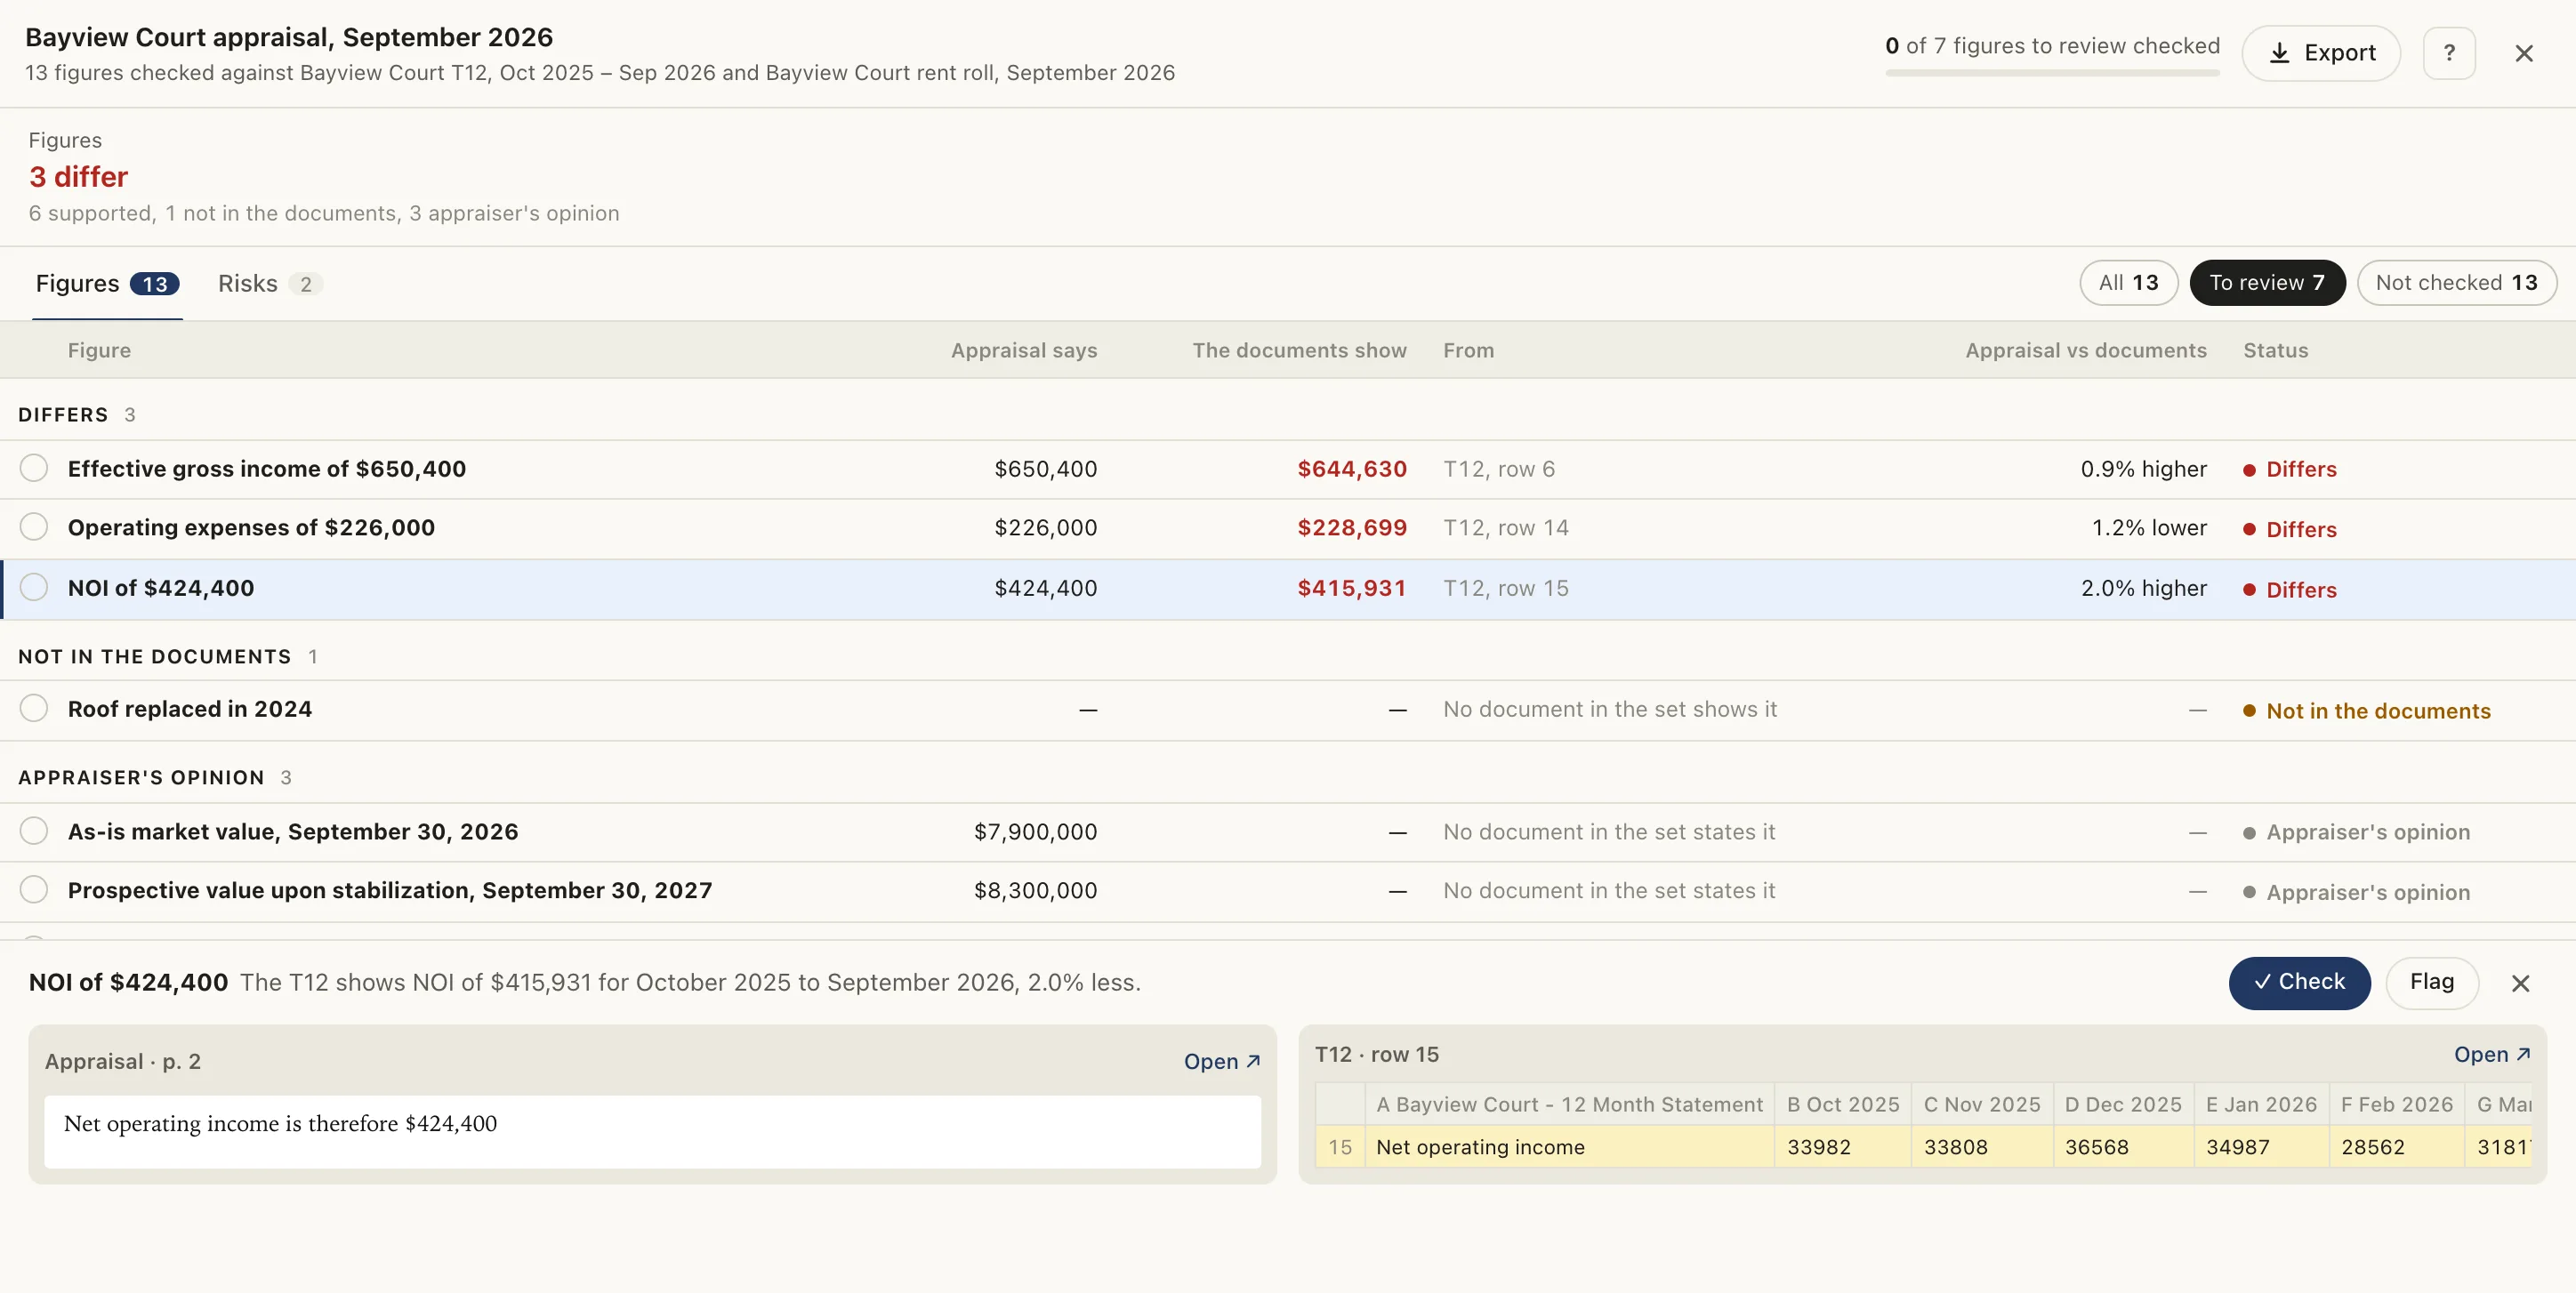Viewport: 2576px width, 1293px height.
Task: Click the 'B Oct 2025' column header
Action: pos(1843,1105)
